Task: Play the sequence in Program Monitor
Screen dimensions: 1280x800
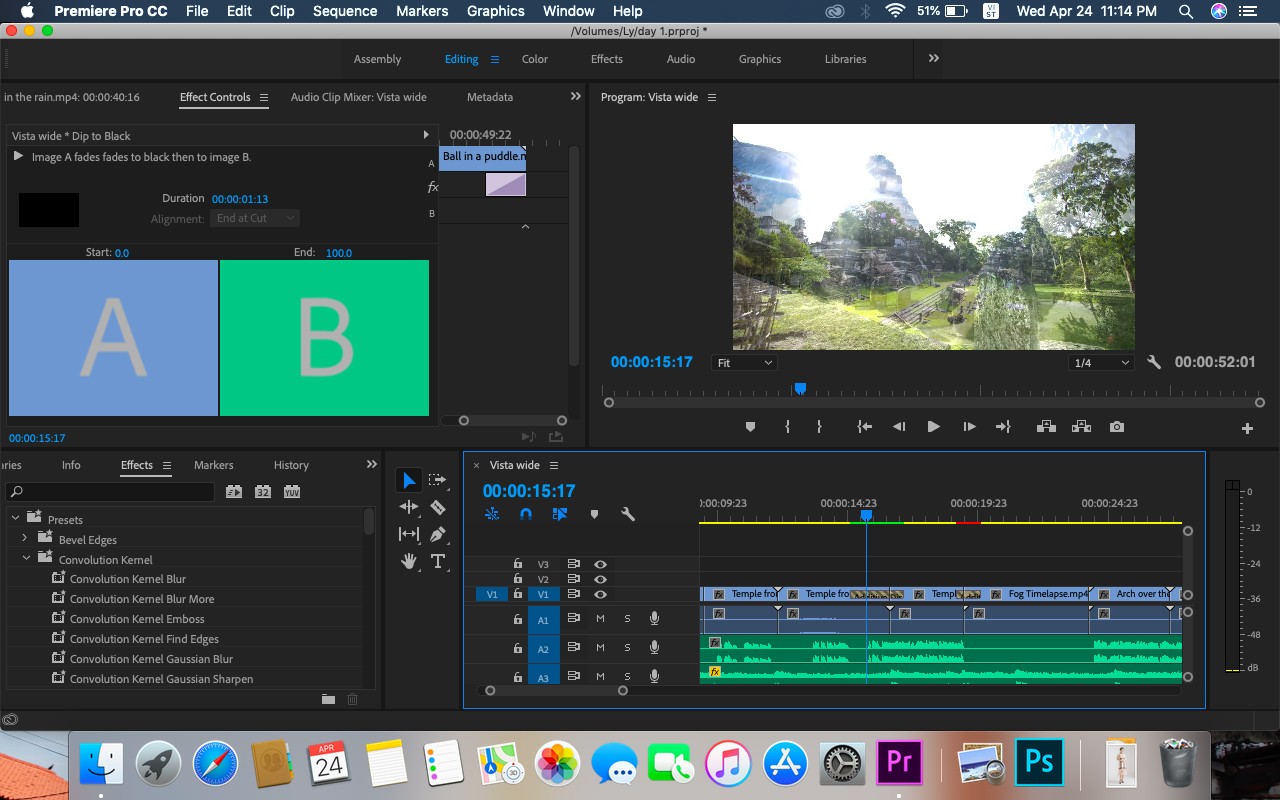Action: (x=933, y=427)
